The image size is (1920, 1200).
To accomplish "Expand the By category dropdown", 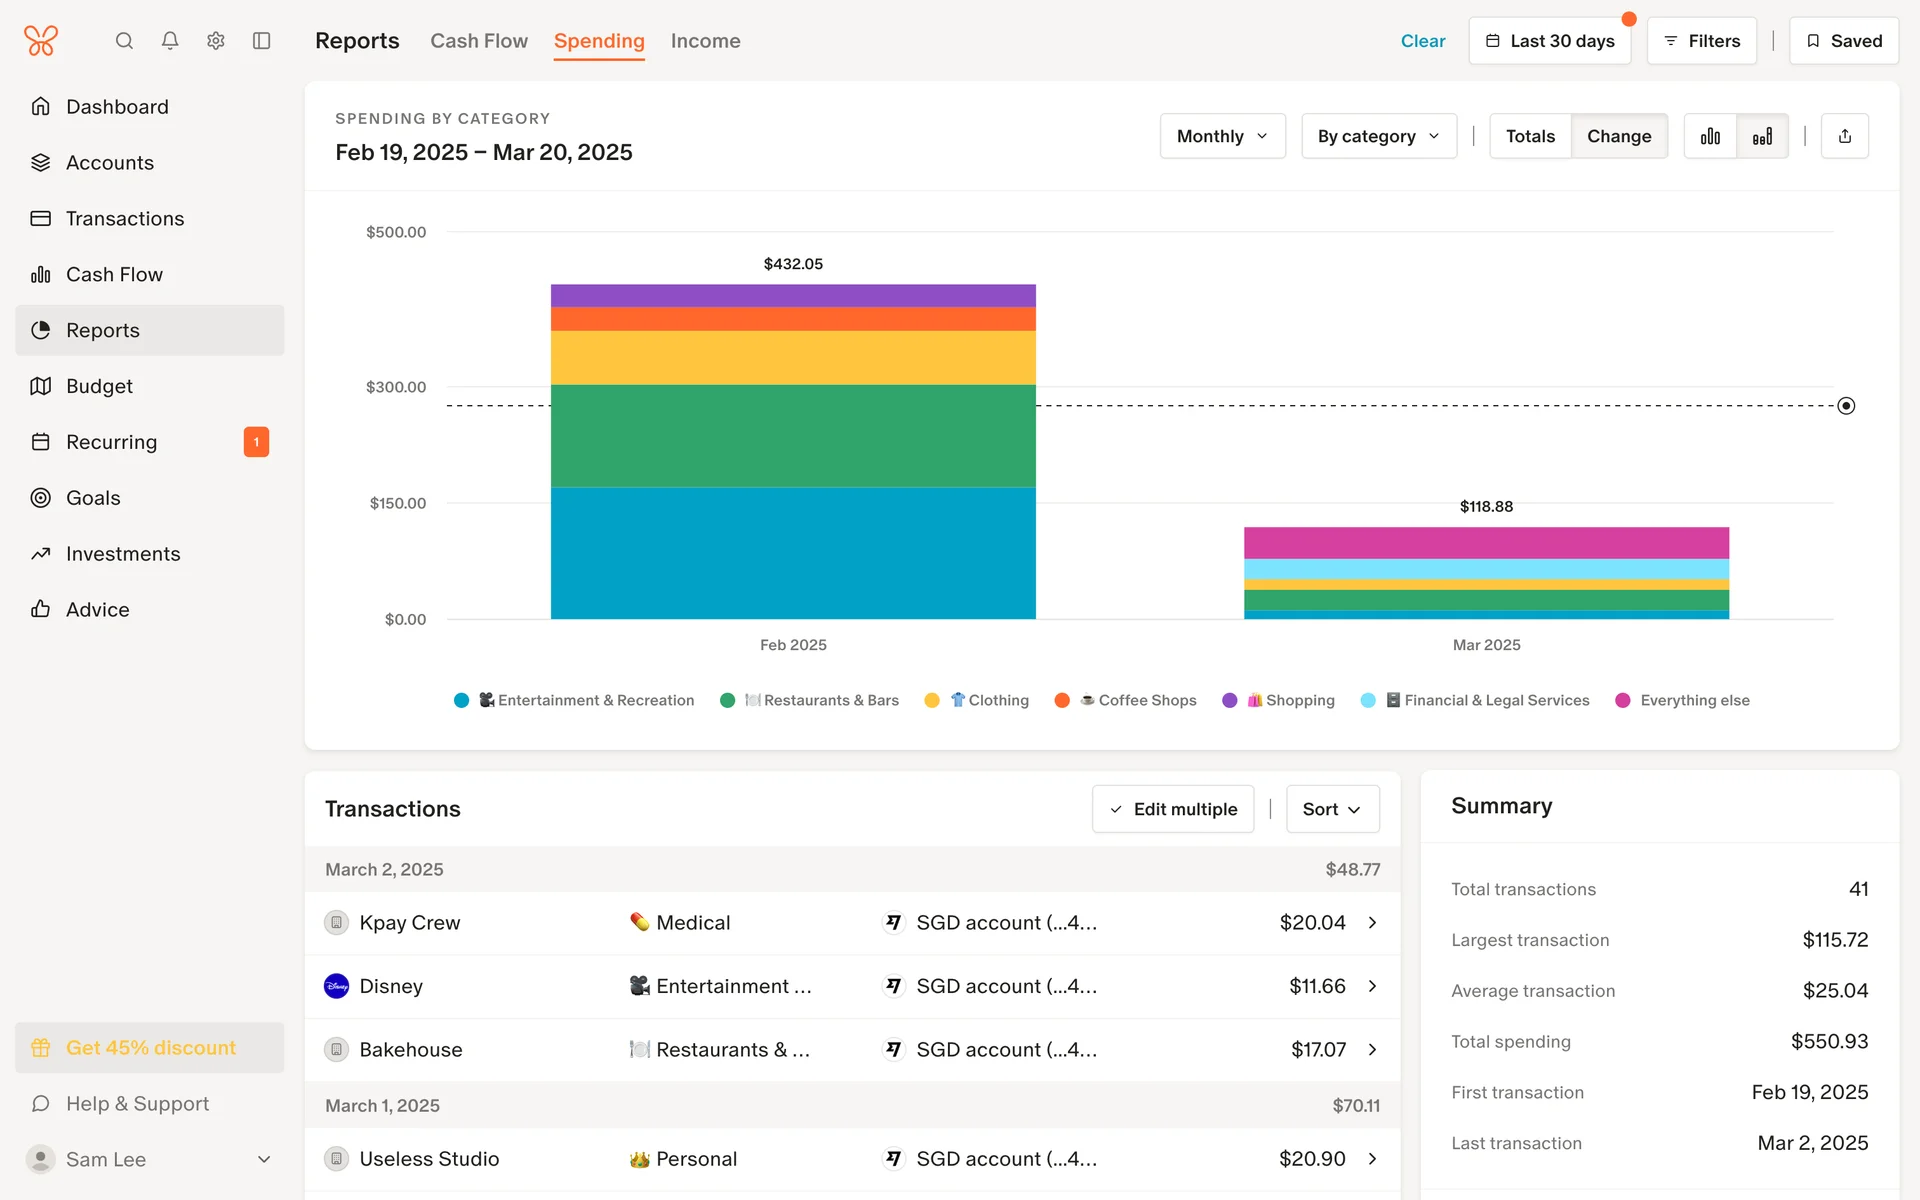I will tap(1378, 136).
